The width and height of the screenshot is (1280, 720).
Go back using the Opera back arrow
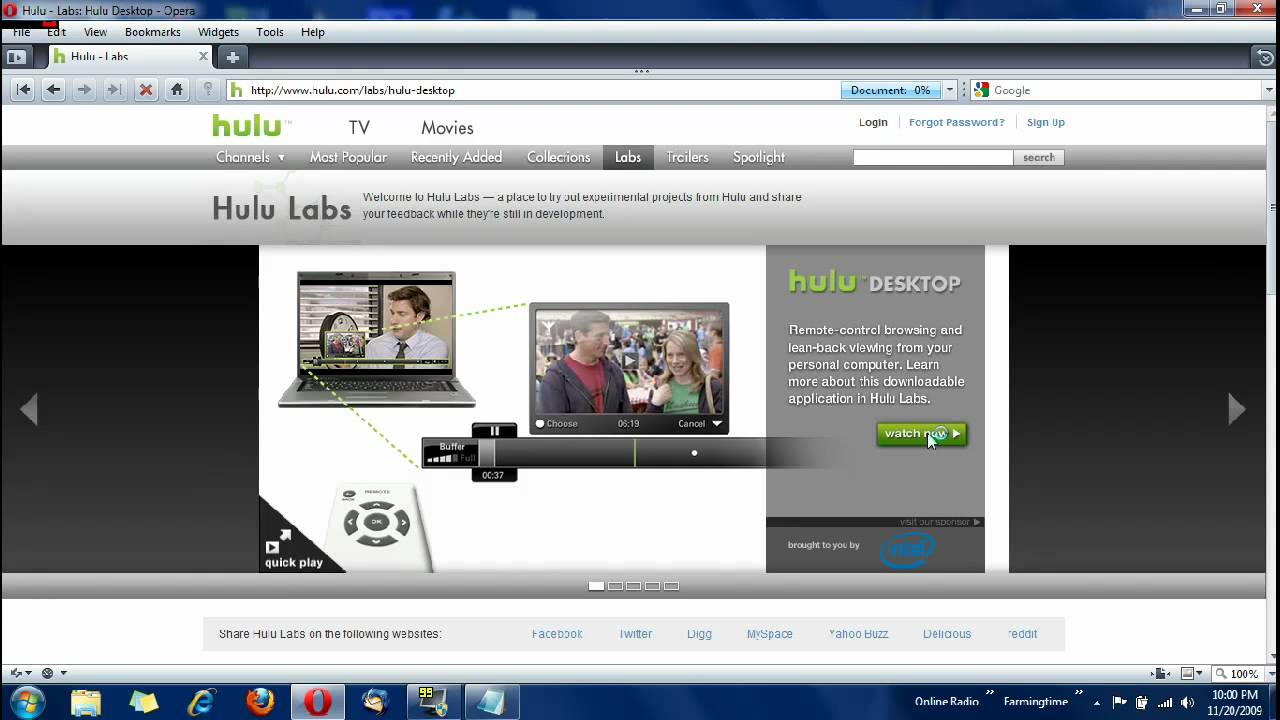tap(53, 90)
